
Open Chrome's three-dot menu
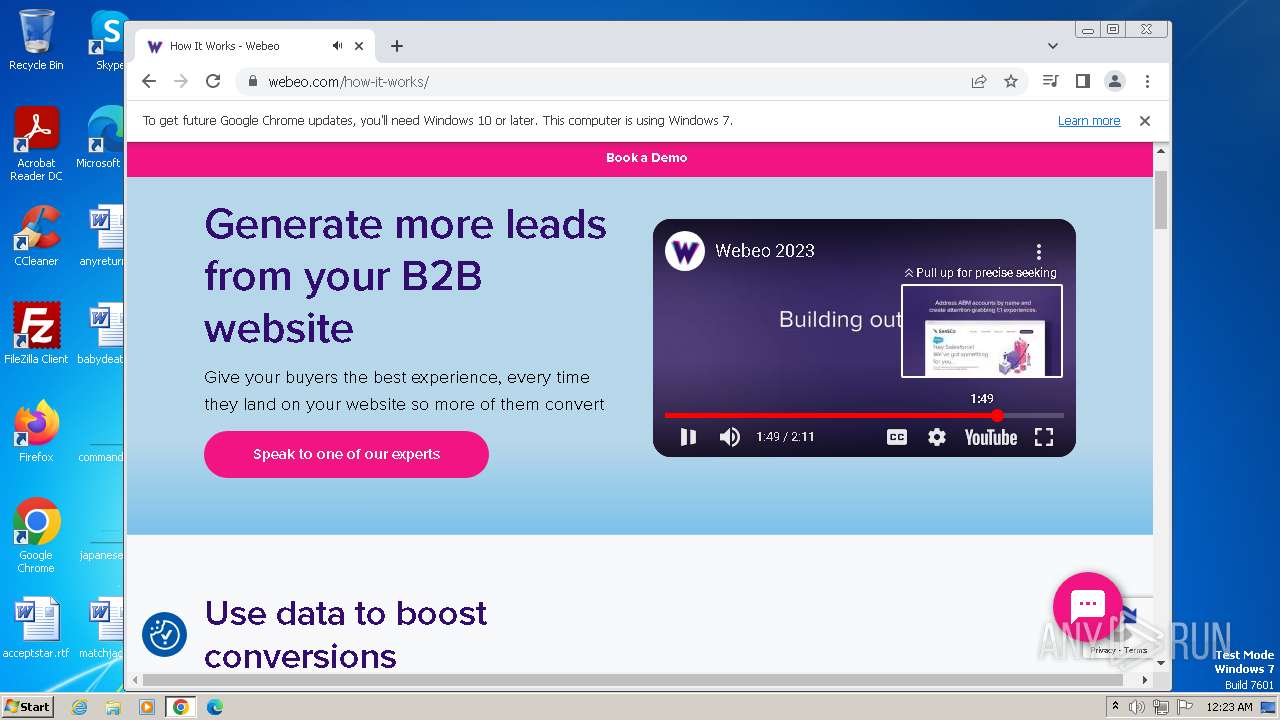pos(1147,82)
